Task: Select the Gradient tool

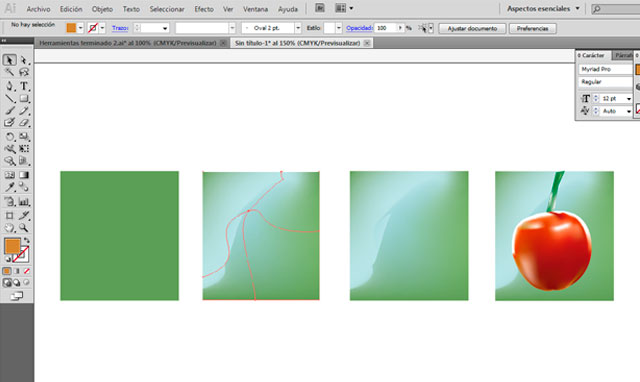Action: point(24,175)
